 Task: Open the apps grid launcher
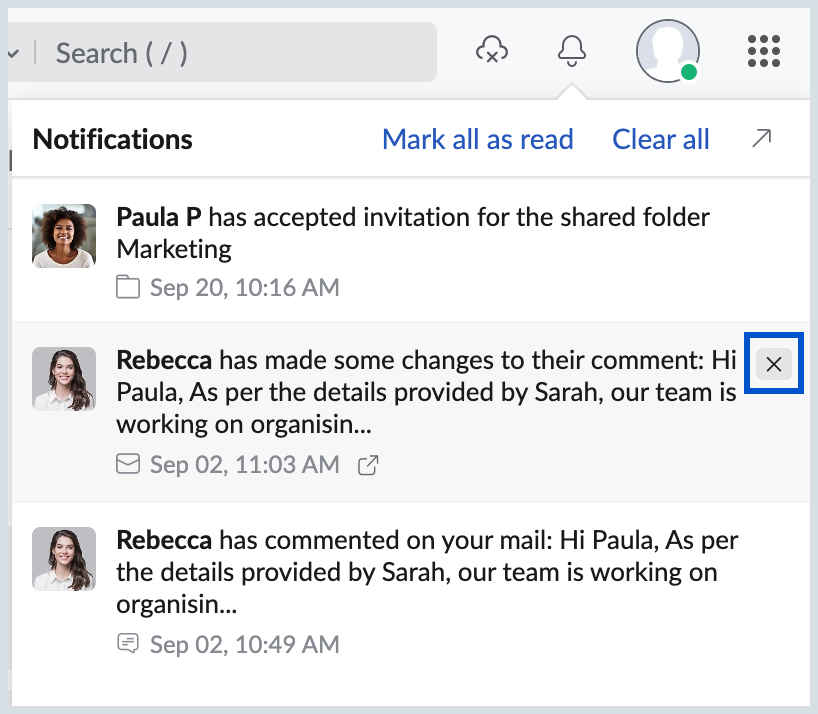click(764, 50)
